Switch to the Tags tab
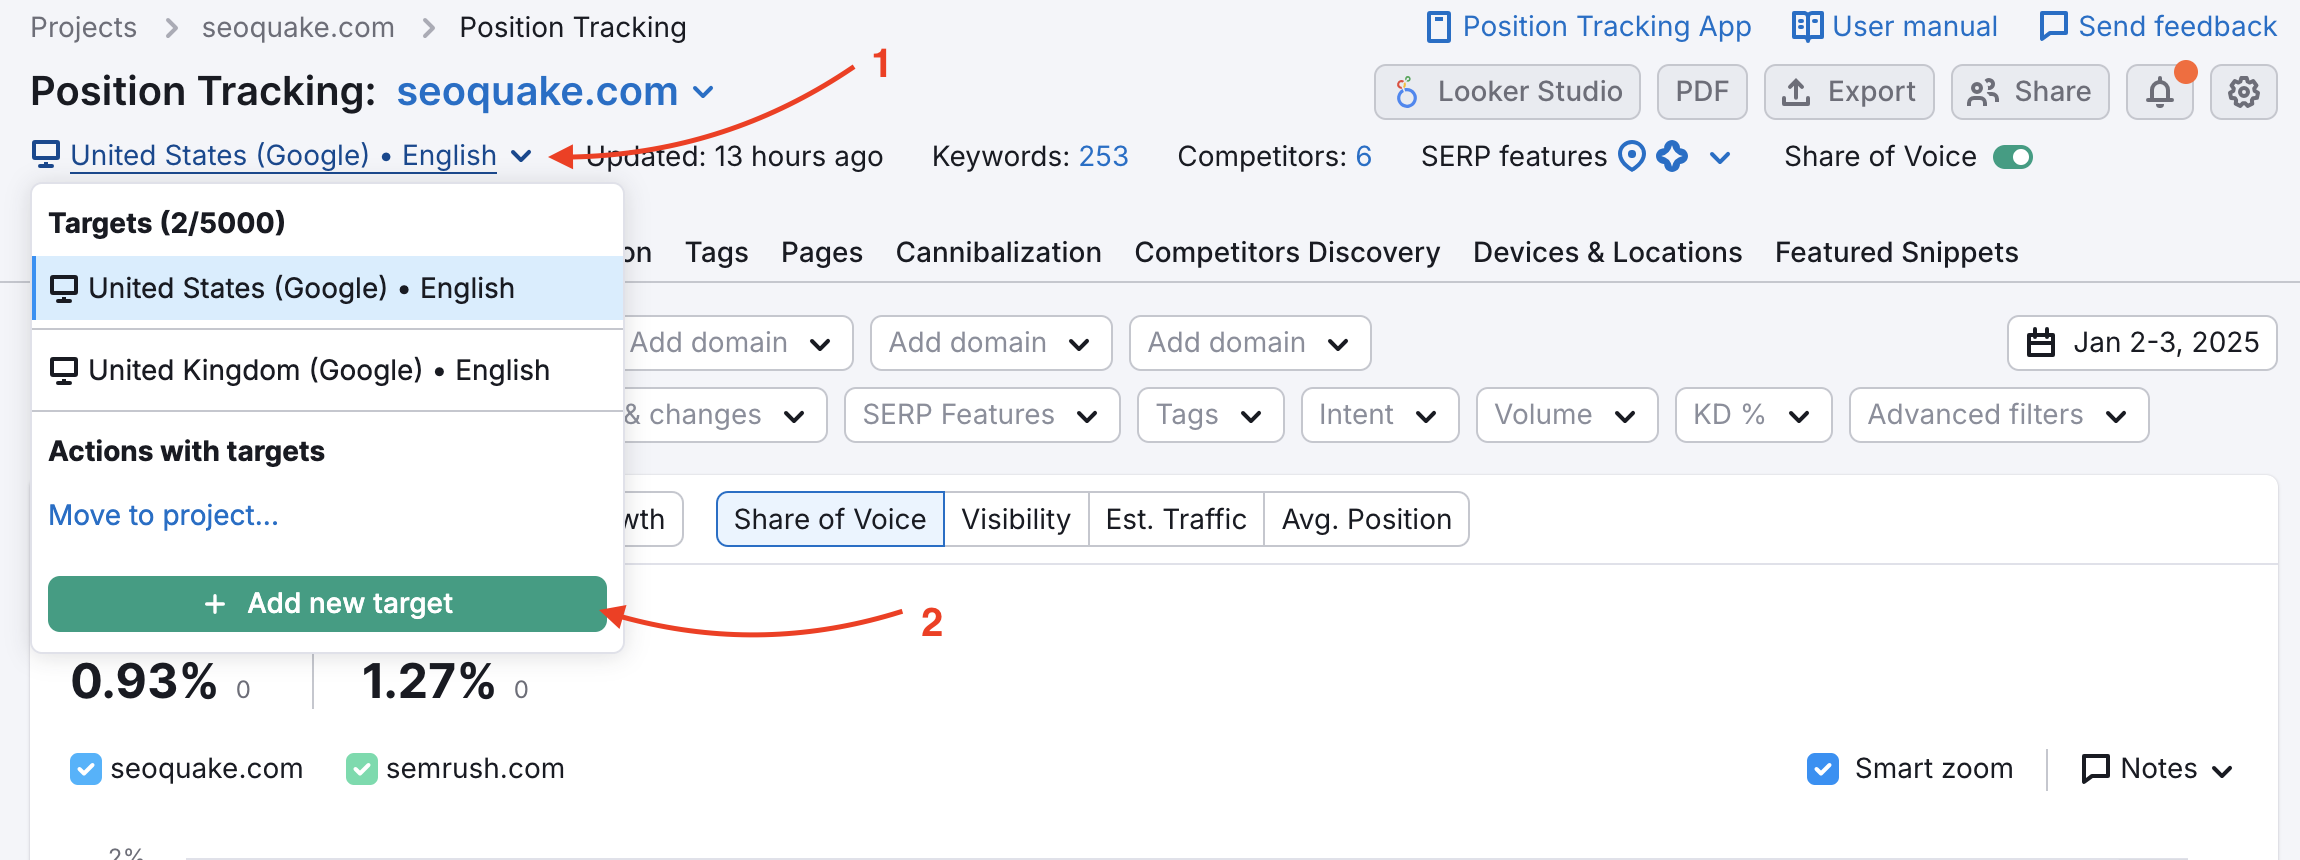The image size is (2300, 860). (716, 252)
